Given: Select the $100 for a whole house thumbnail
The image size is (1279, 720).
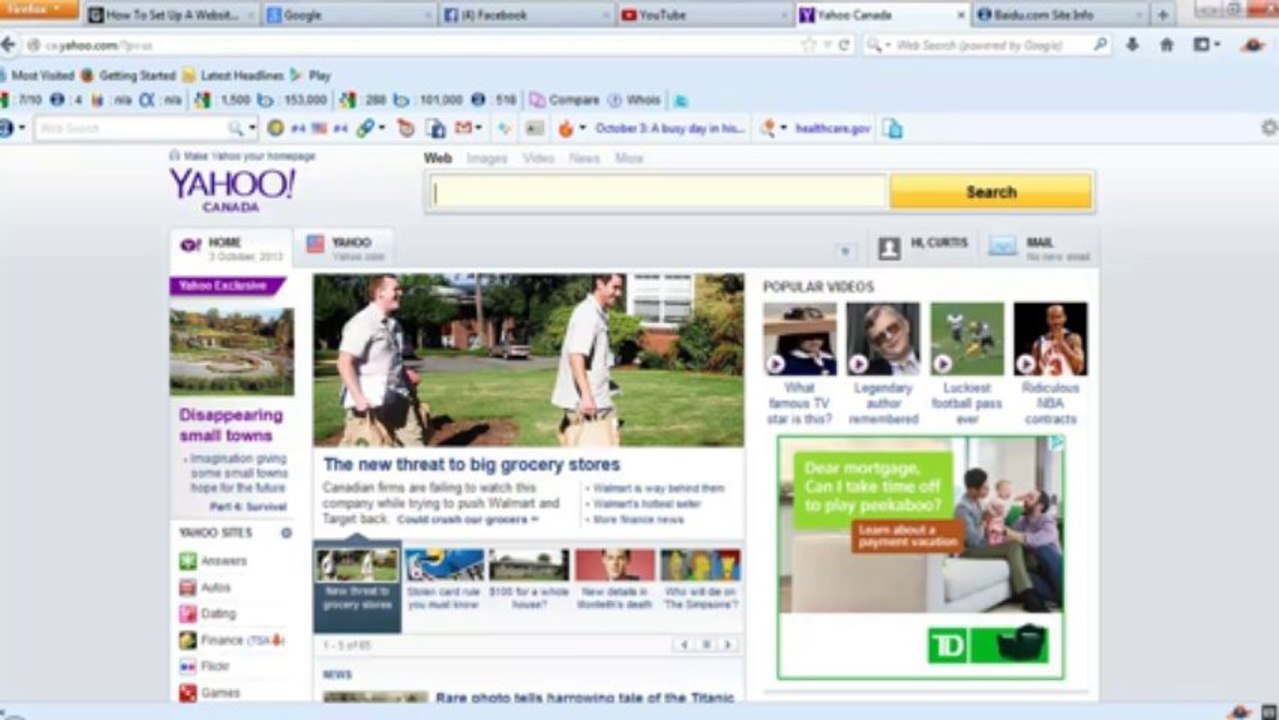Looking at the screenshot, I should (x=529, y=565).
